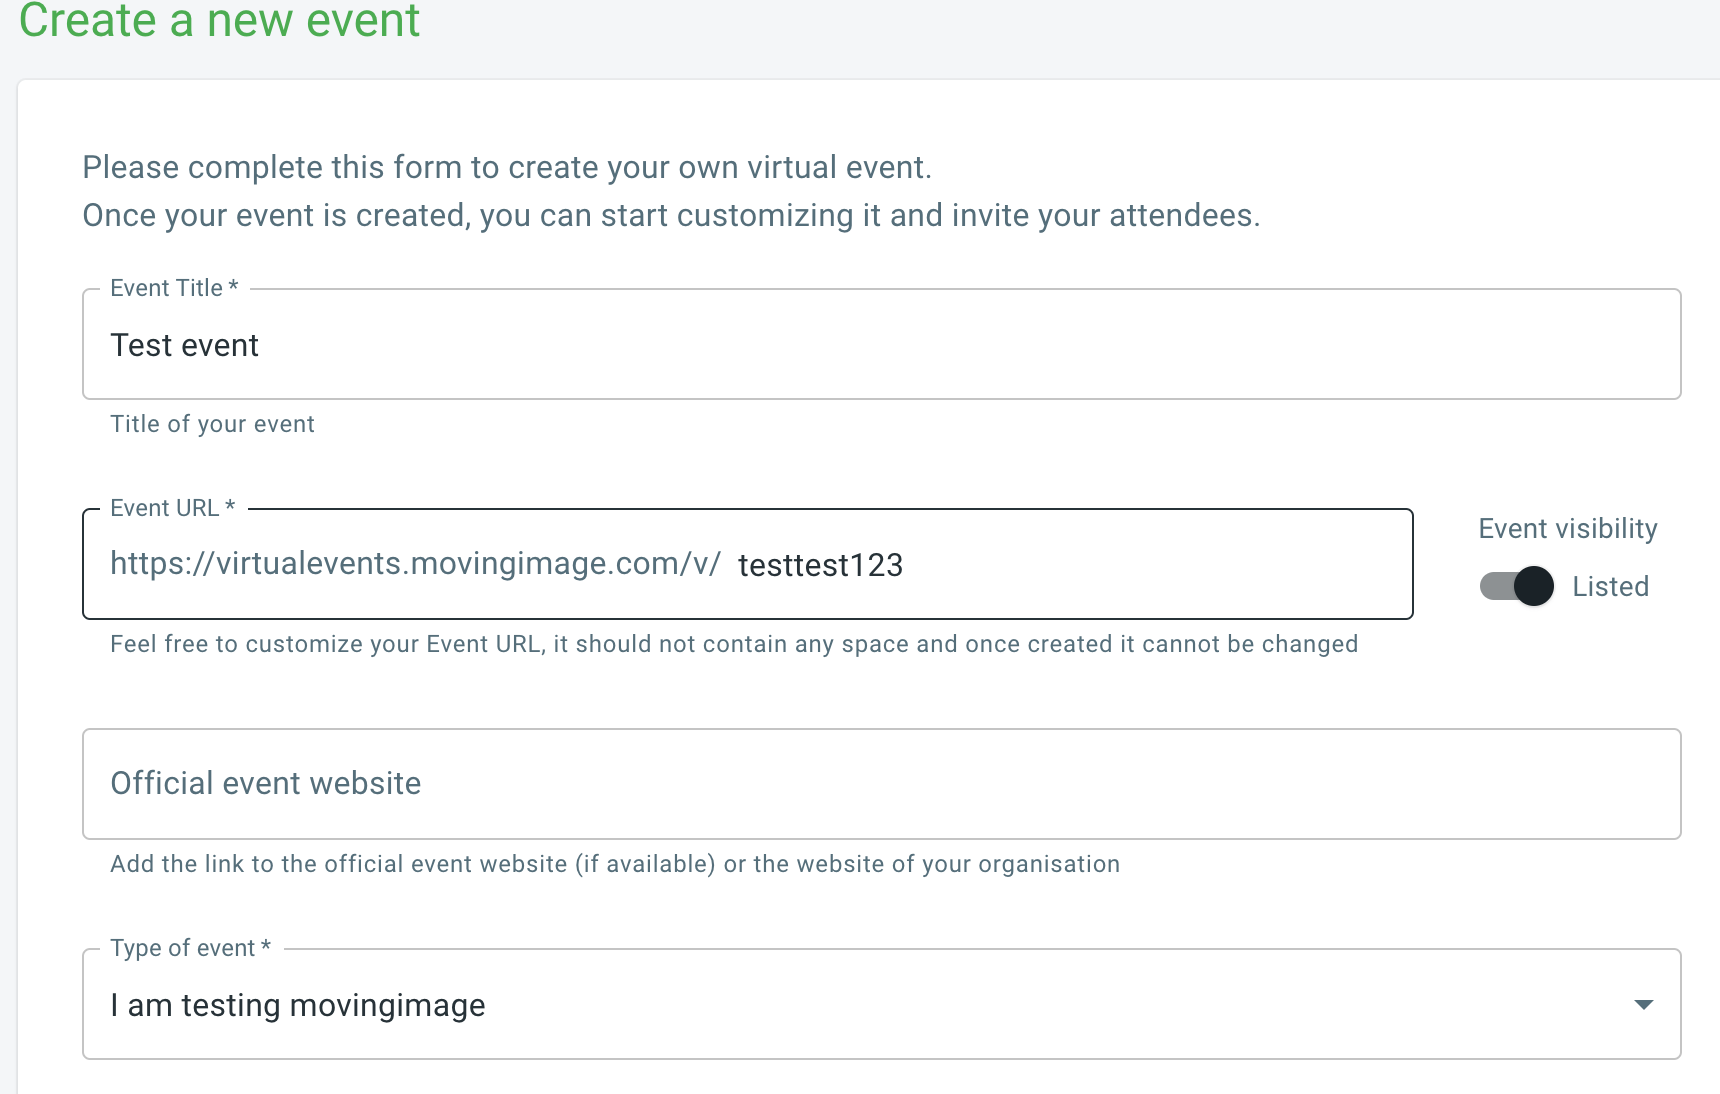Click the Official event website field
This screenshot has height=1094, width=1720.
pos(881,784)
